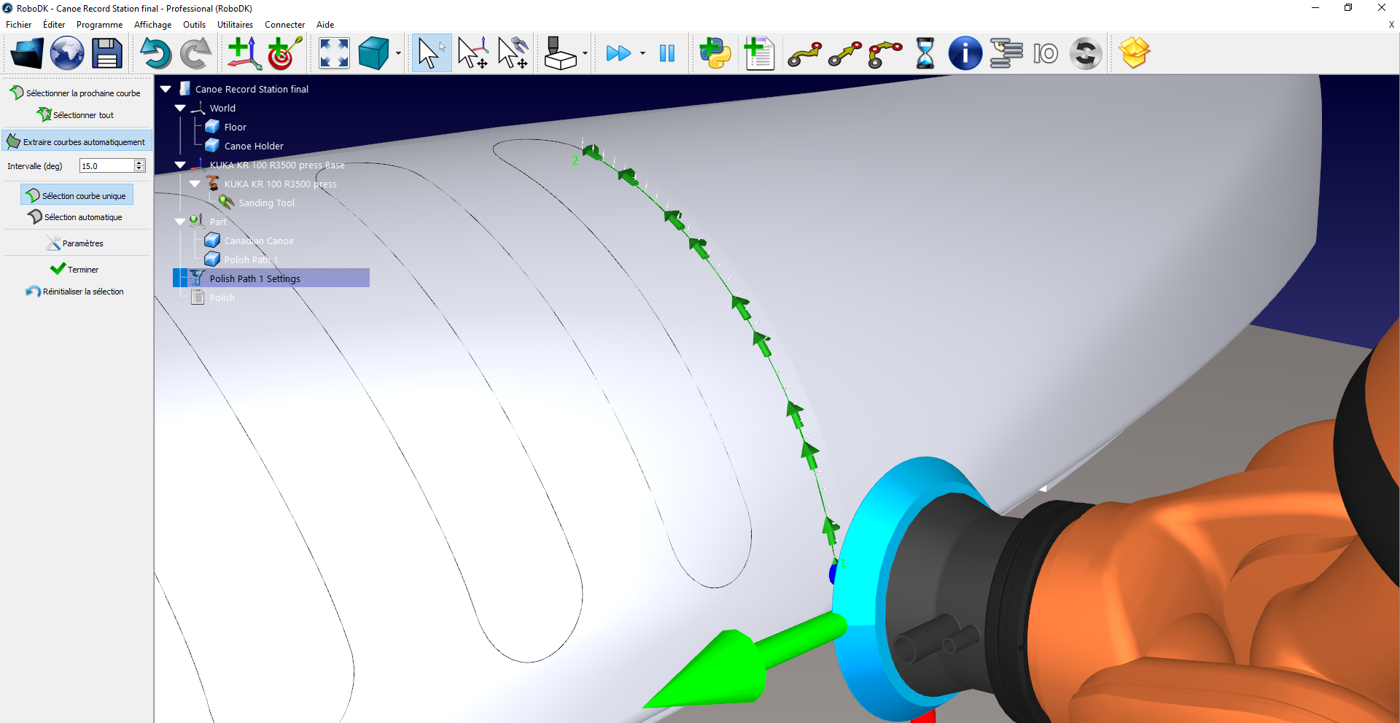Add a reference frame
The width and height of the screenshot is (1400, 723).
(x=244, y=53)
